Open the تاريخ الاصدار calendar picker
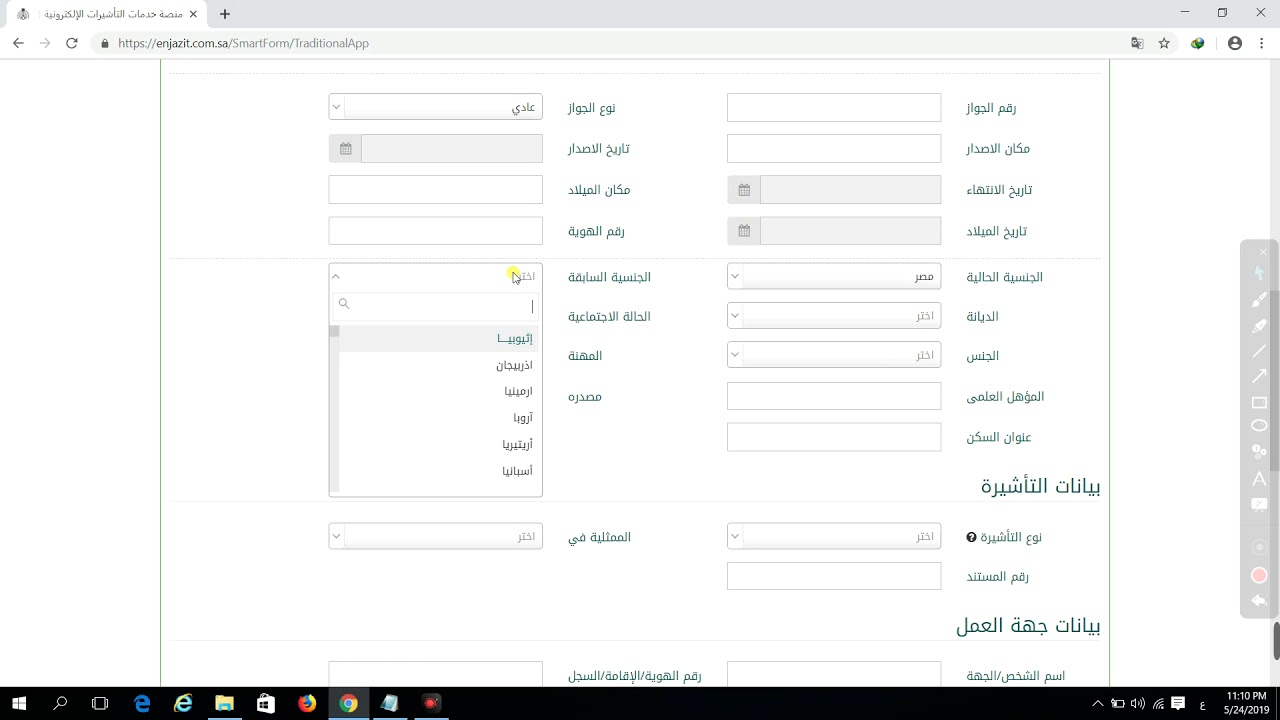The height and width of the screenshot is (720, 1280). click(x=345, y=148)
